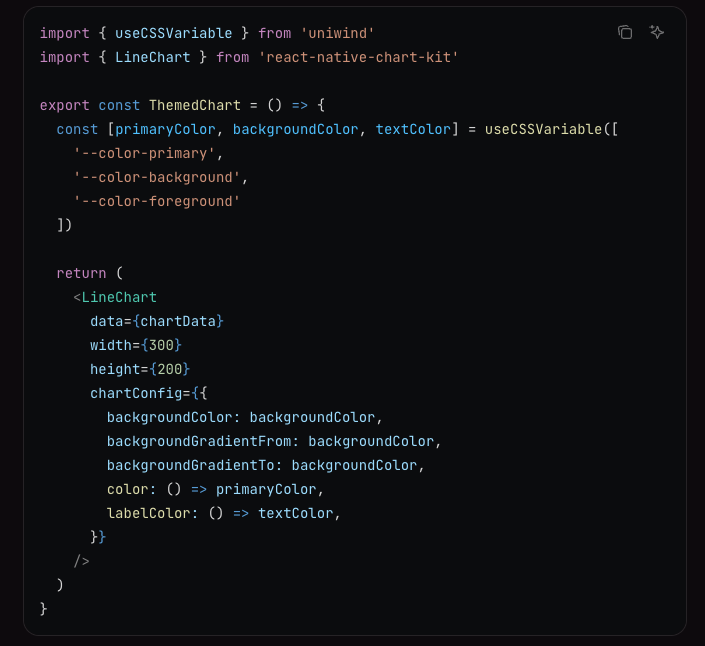
Task: Click textColor in the destructuring array
Action: (x=413, y=129)
